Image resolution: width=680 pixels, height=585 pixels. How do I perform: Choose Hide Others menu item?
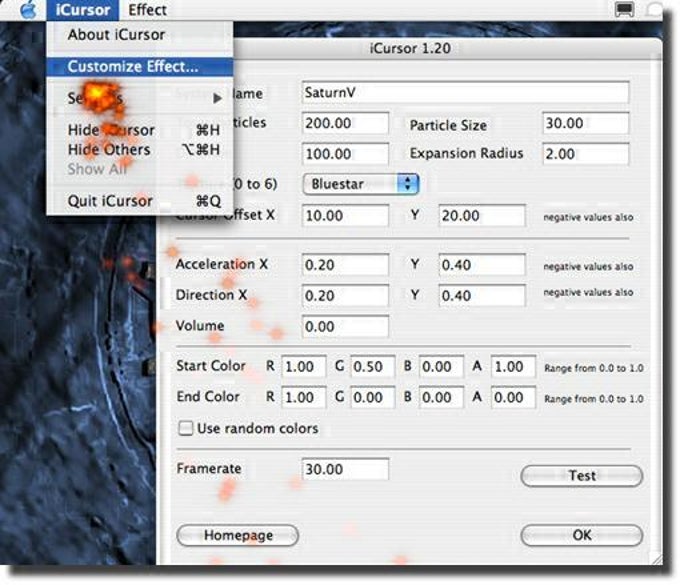click(x=140, y=149)
